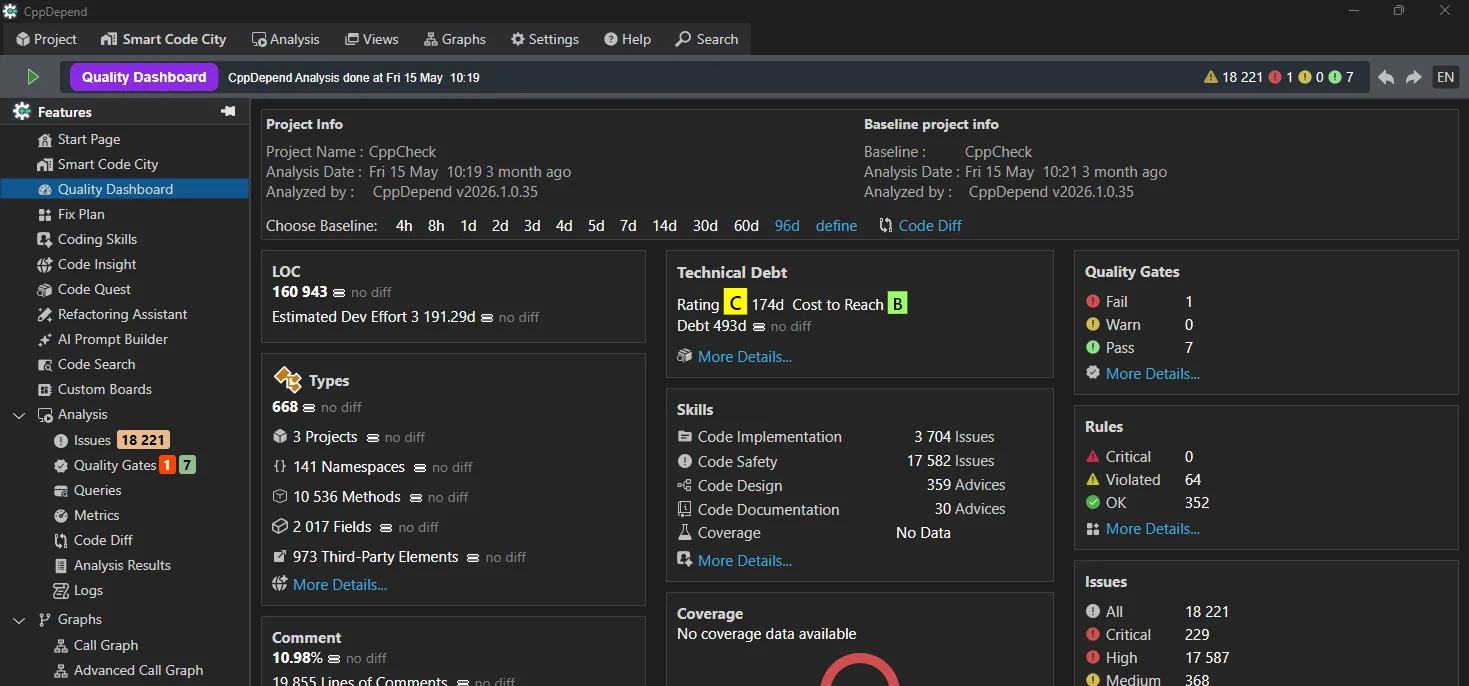
Task: Click the 141 Namespaces row
Action: [x=372, y=467]
